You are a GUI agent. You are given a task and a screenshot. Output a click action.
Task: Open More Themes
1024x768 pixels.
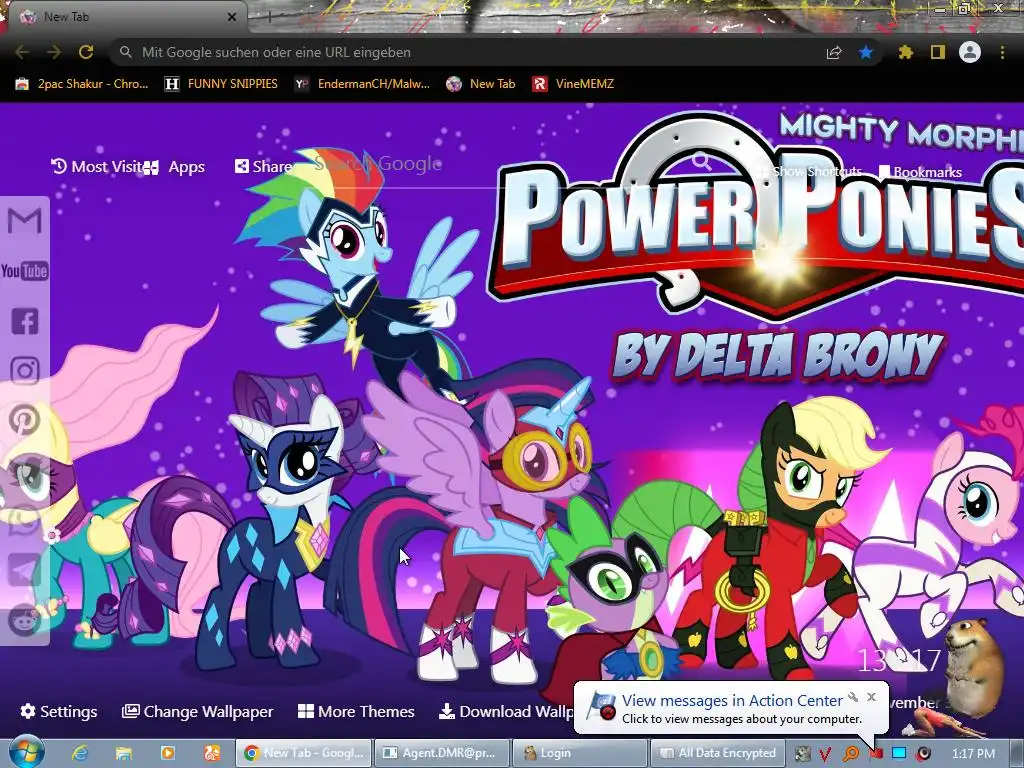pos(356,711)
